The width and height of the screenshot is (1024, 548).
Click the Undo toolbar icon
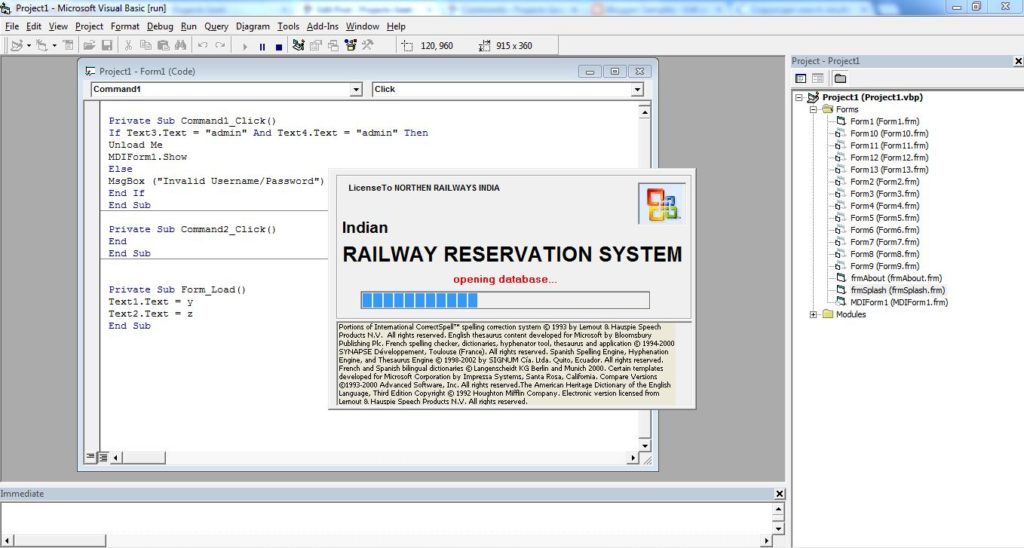202,46
